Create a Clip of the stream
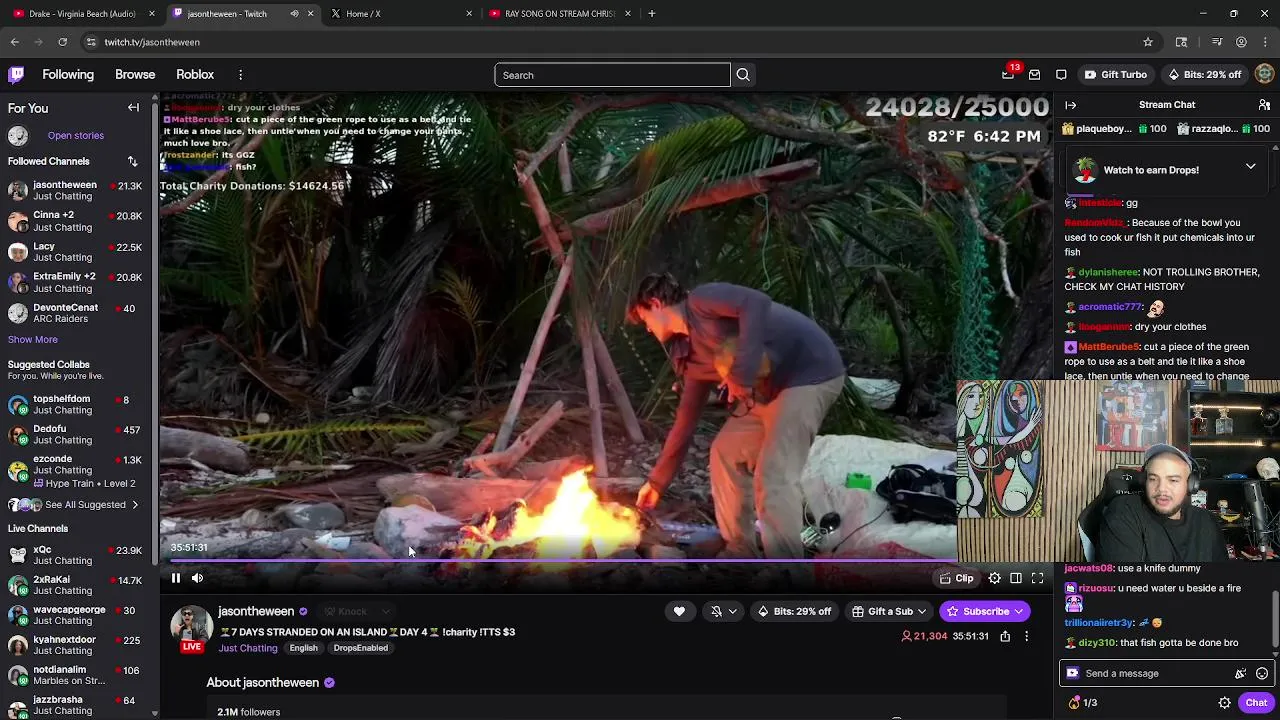The width and height of the screenshot is (1280, 720). (957, 578)
